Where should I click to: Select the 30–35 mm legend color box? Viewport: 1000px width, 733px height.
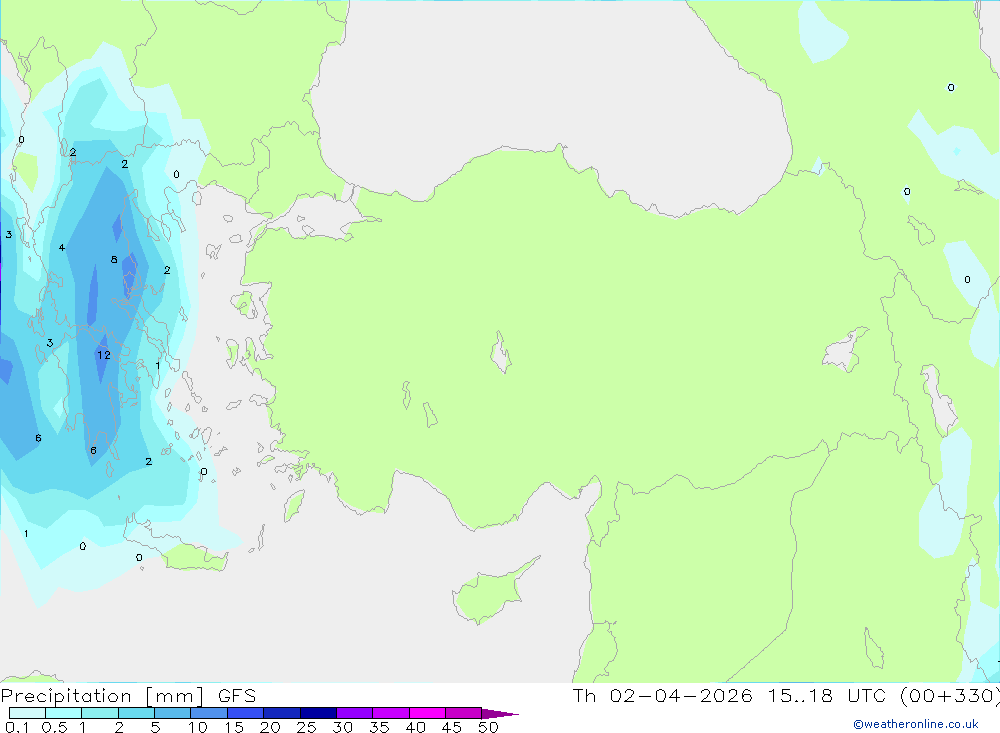click(x=354, y=713)
